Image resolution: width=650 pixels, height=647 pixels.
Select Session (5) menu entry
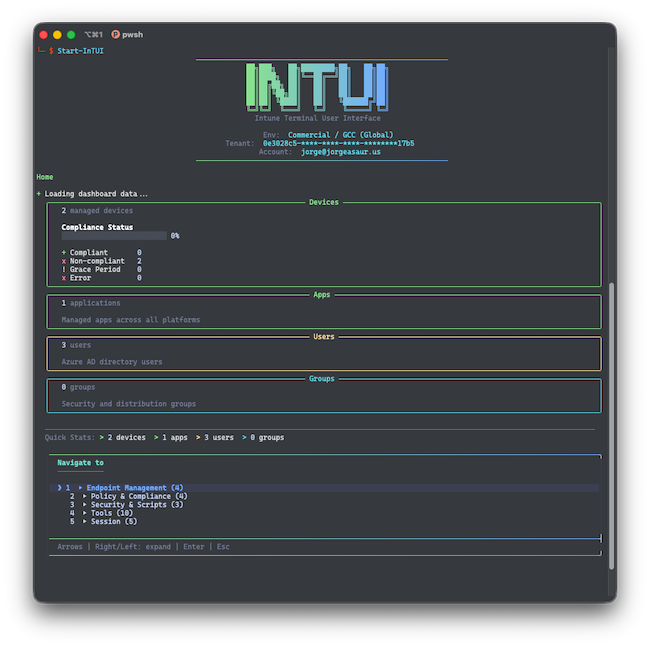click(x=114, y=521)
